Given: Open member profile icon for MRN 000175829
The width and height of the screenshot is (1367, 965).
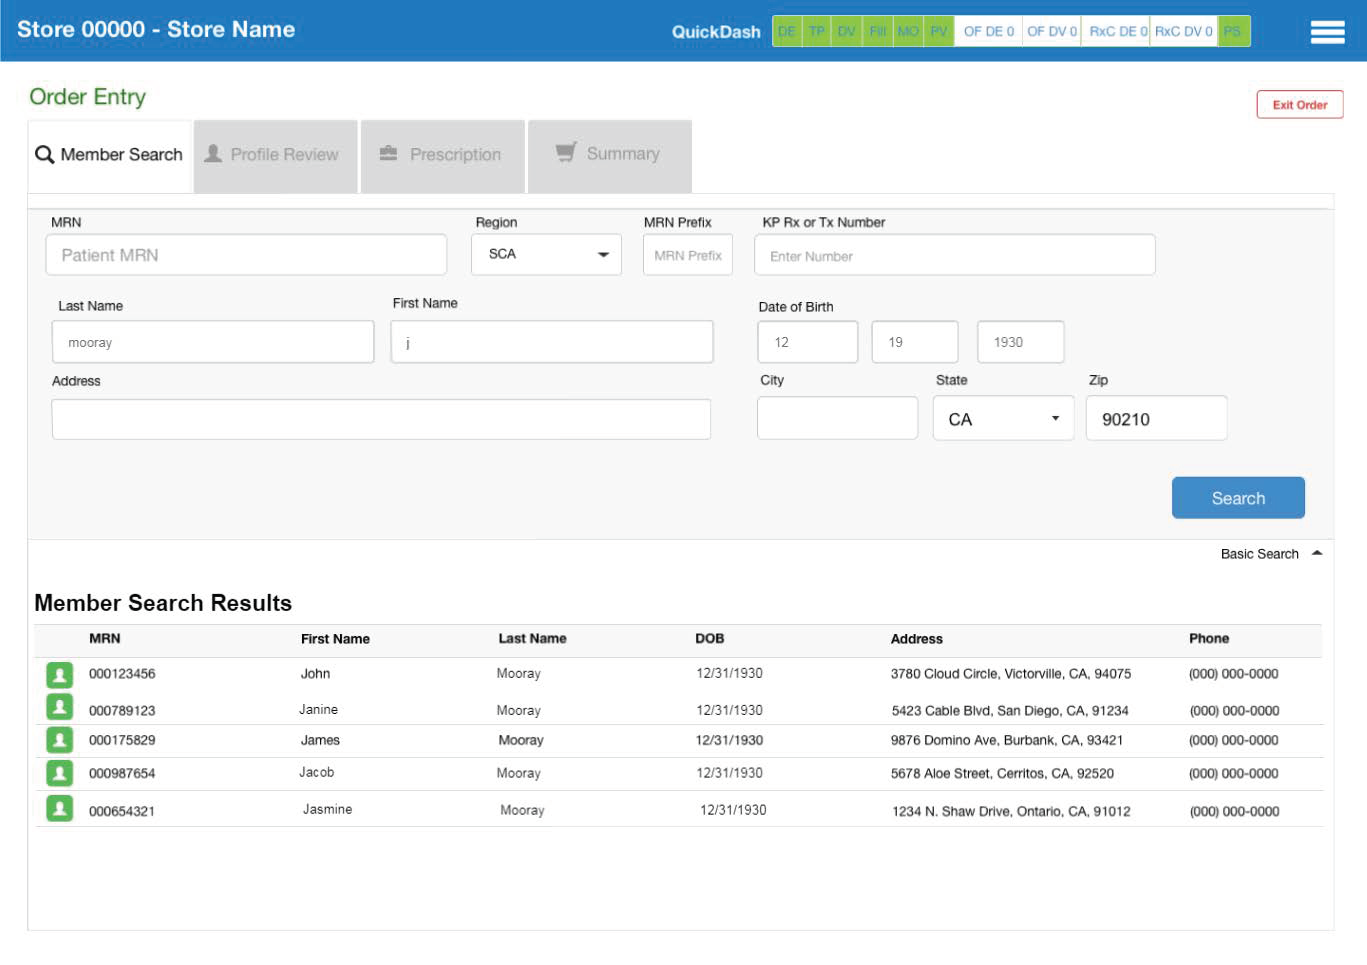Looking at the screenshot, I should tap(60, 740).
